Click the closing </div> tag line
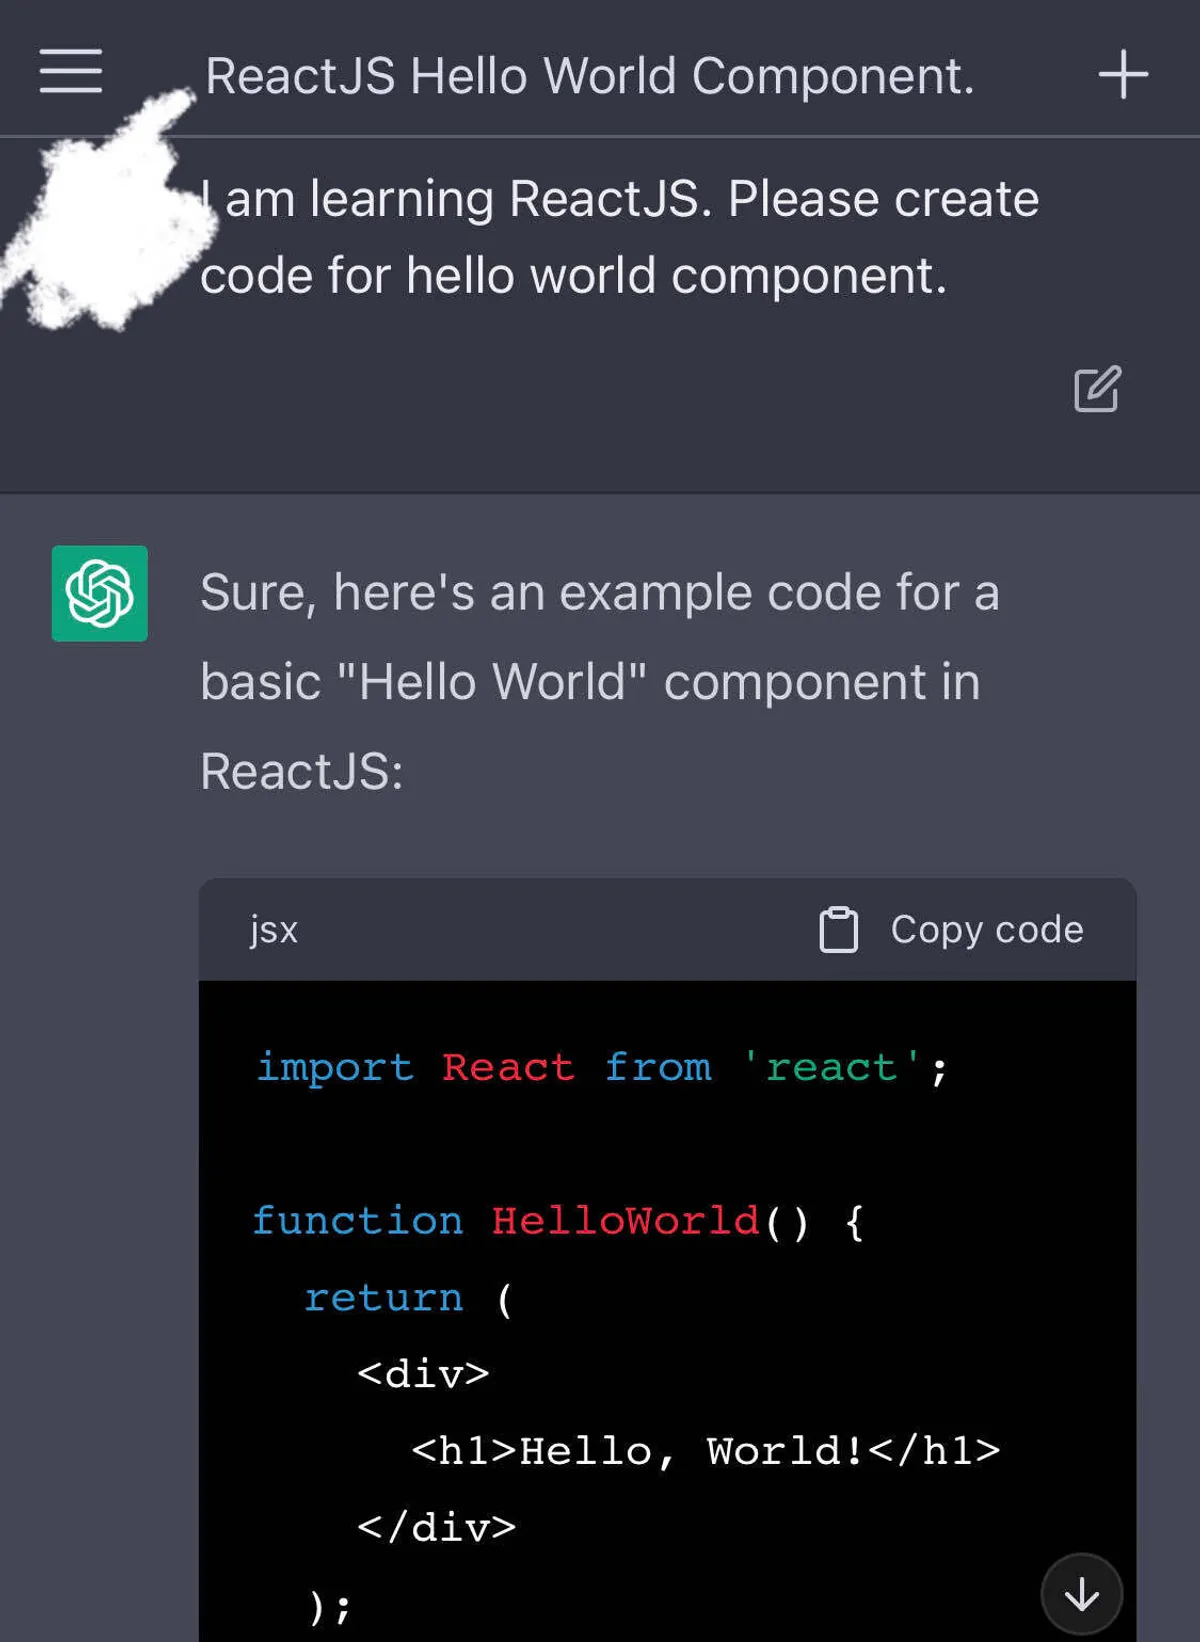The width and height of the screenshot is (1200, 1642). [436, 1527]
